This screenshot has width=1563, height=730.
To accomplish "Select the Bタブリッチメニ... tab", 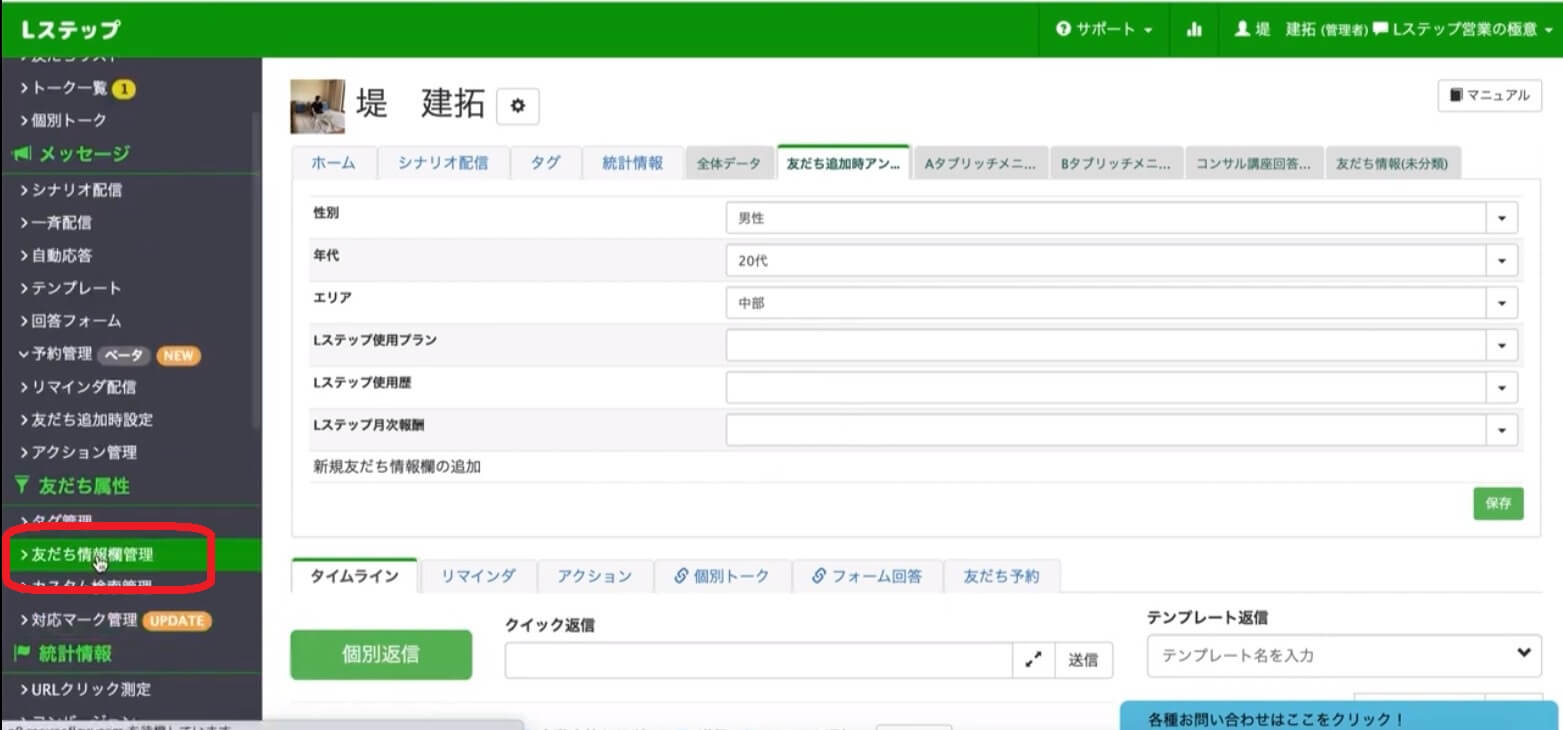I will coord(1115,164).
